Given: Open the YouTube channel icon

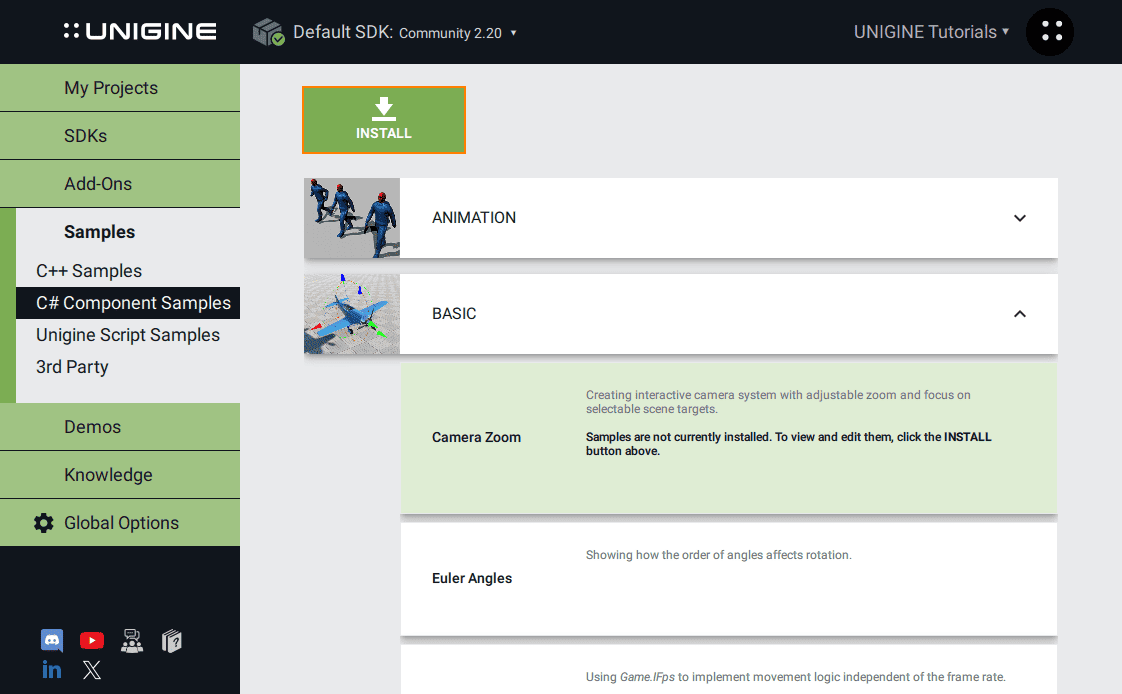Looking at the screenshot, I should [x=92, y=640].
